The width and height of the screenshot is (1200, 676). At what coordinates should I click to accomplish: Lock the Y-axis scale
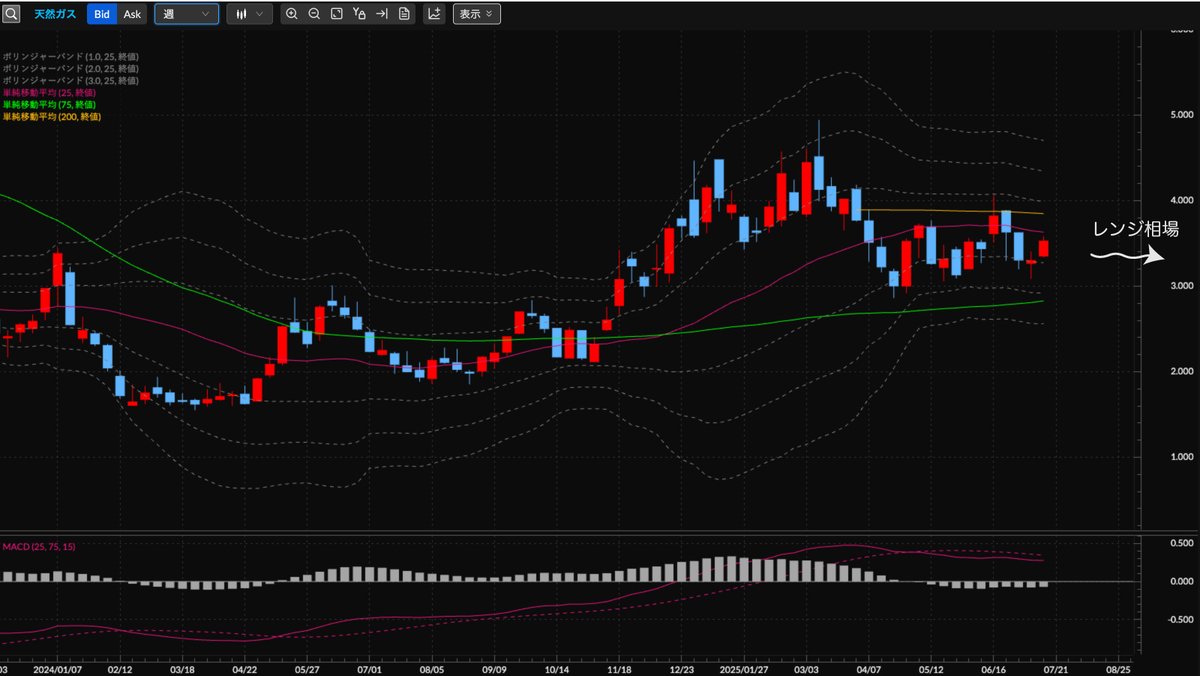359,14
